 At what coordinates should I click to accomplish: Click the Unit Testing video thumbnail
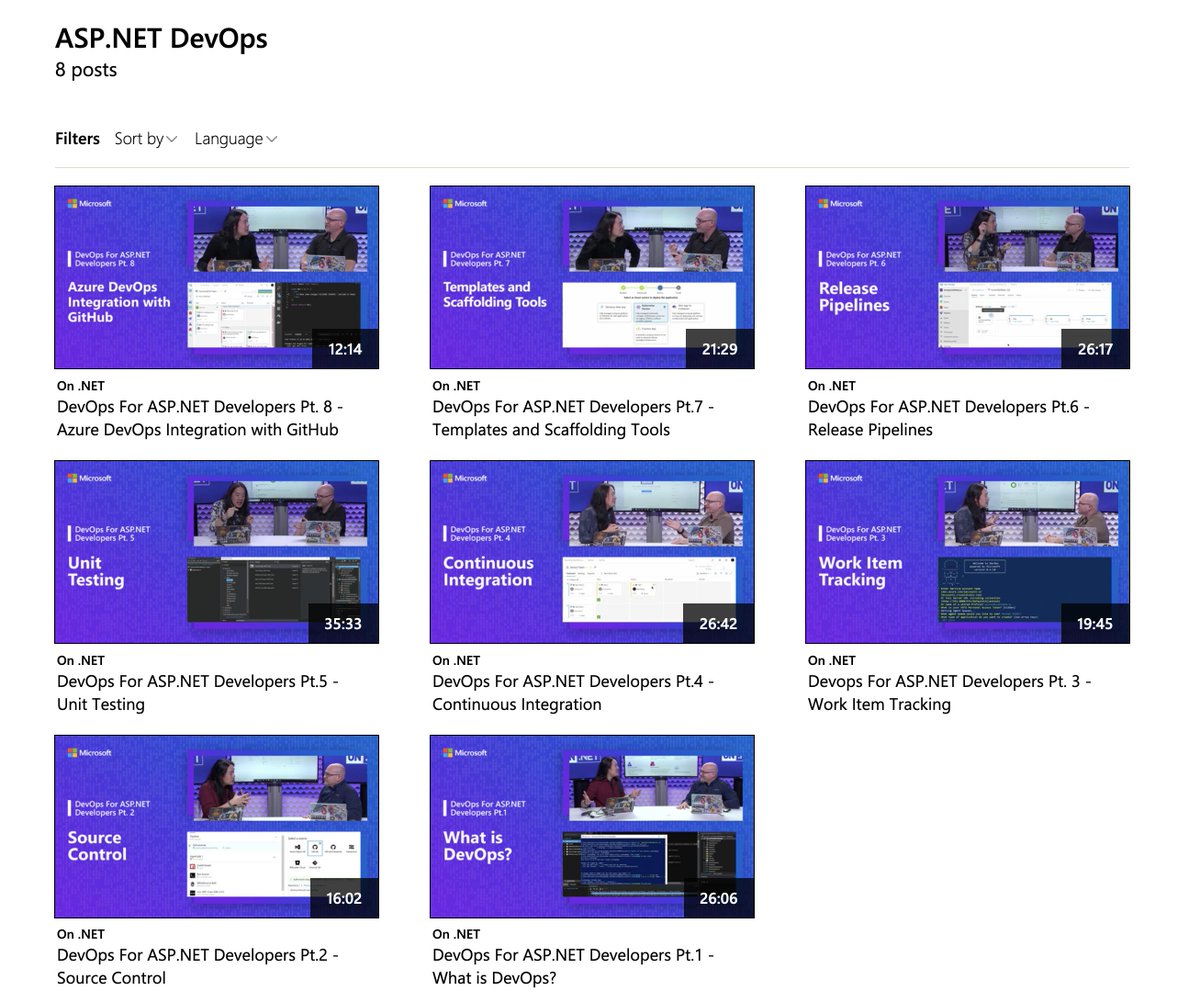[216, 551]
